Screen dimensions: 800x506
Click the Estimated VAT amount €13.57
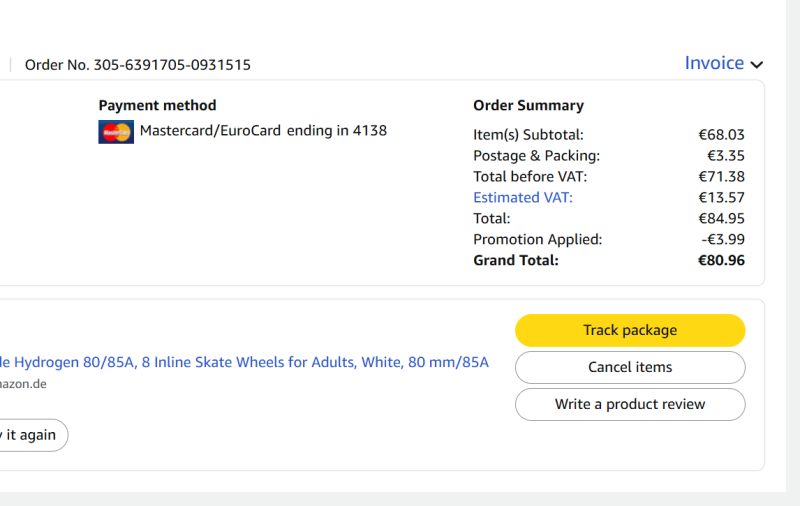[721, 197]
